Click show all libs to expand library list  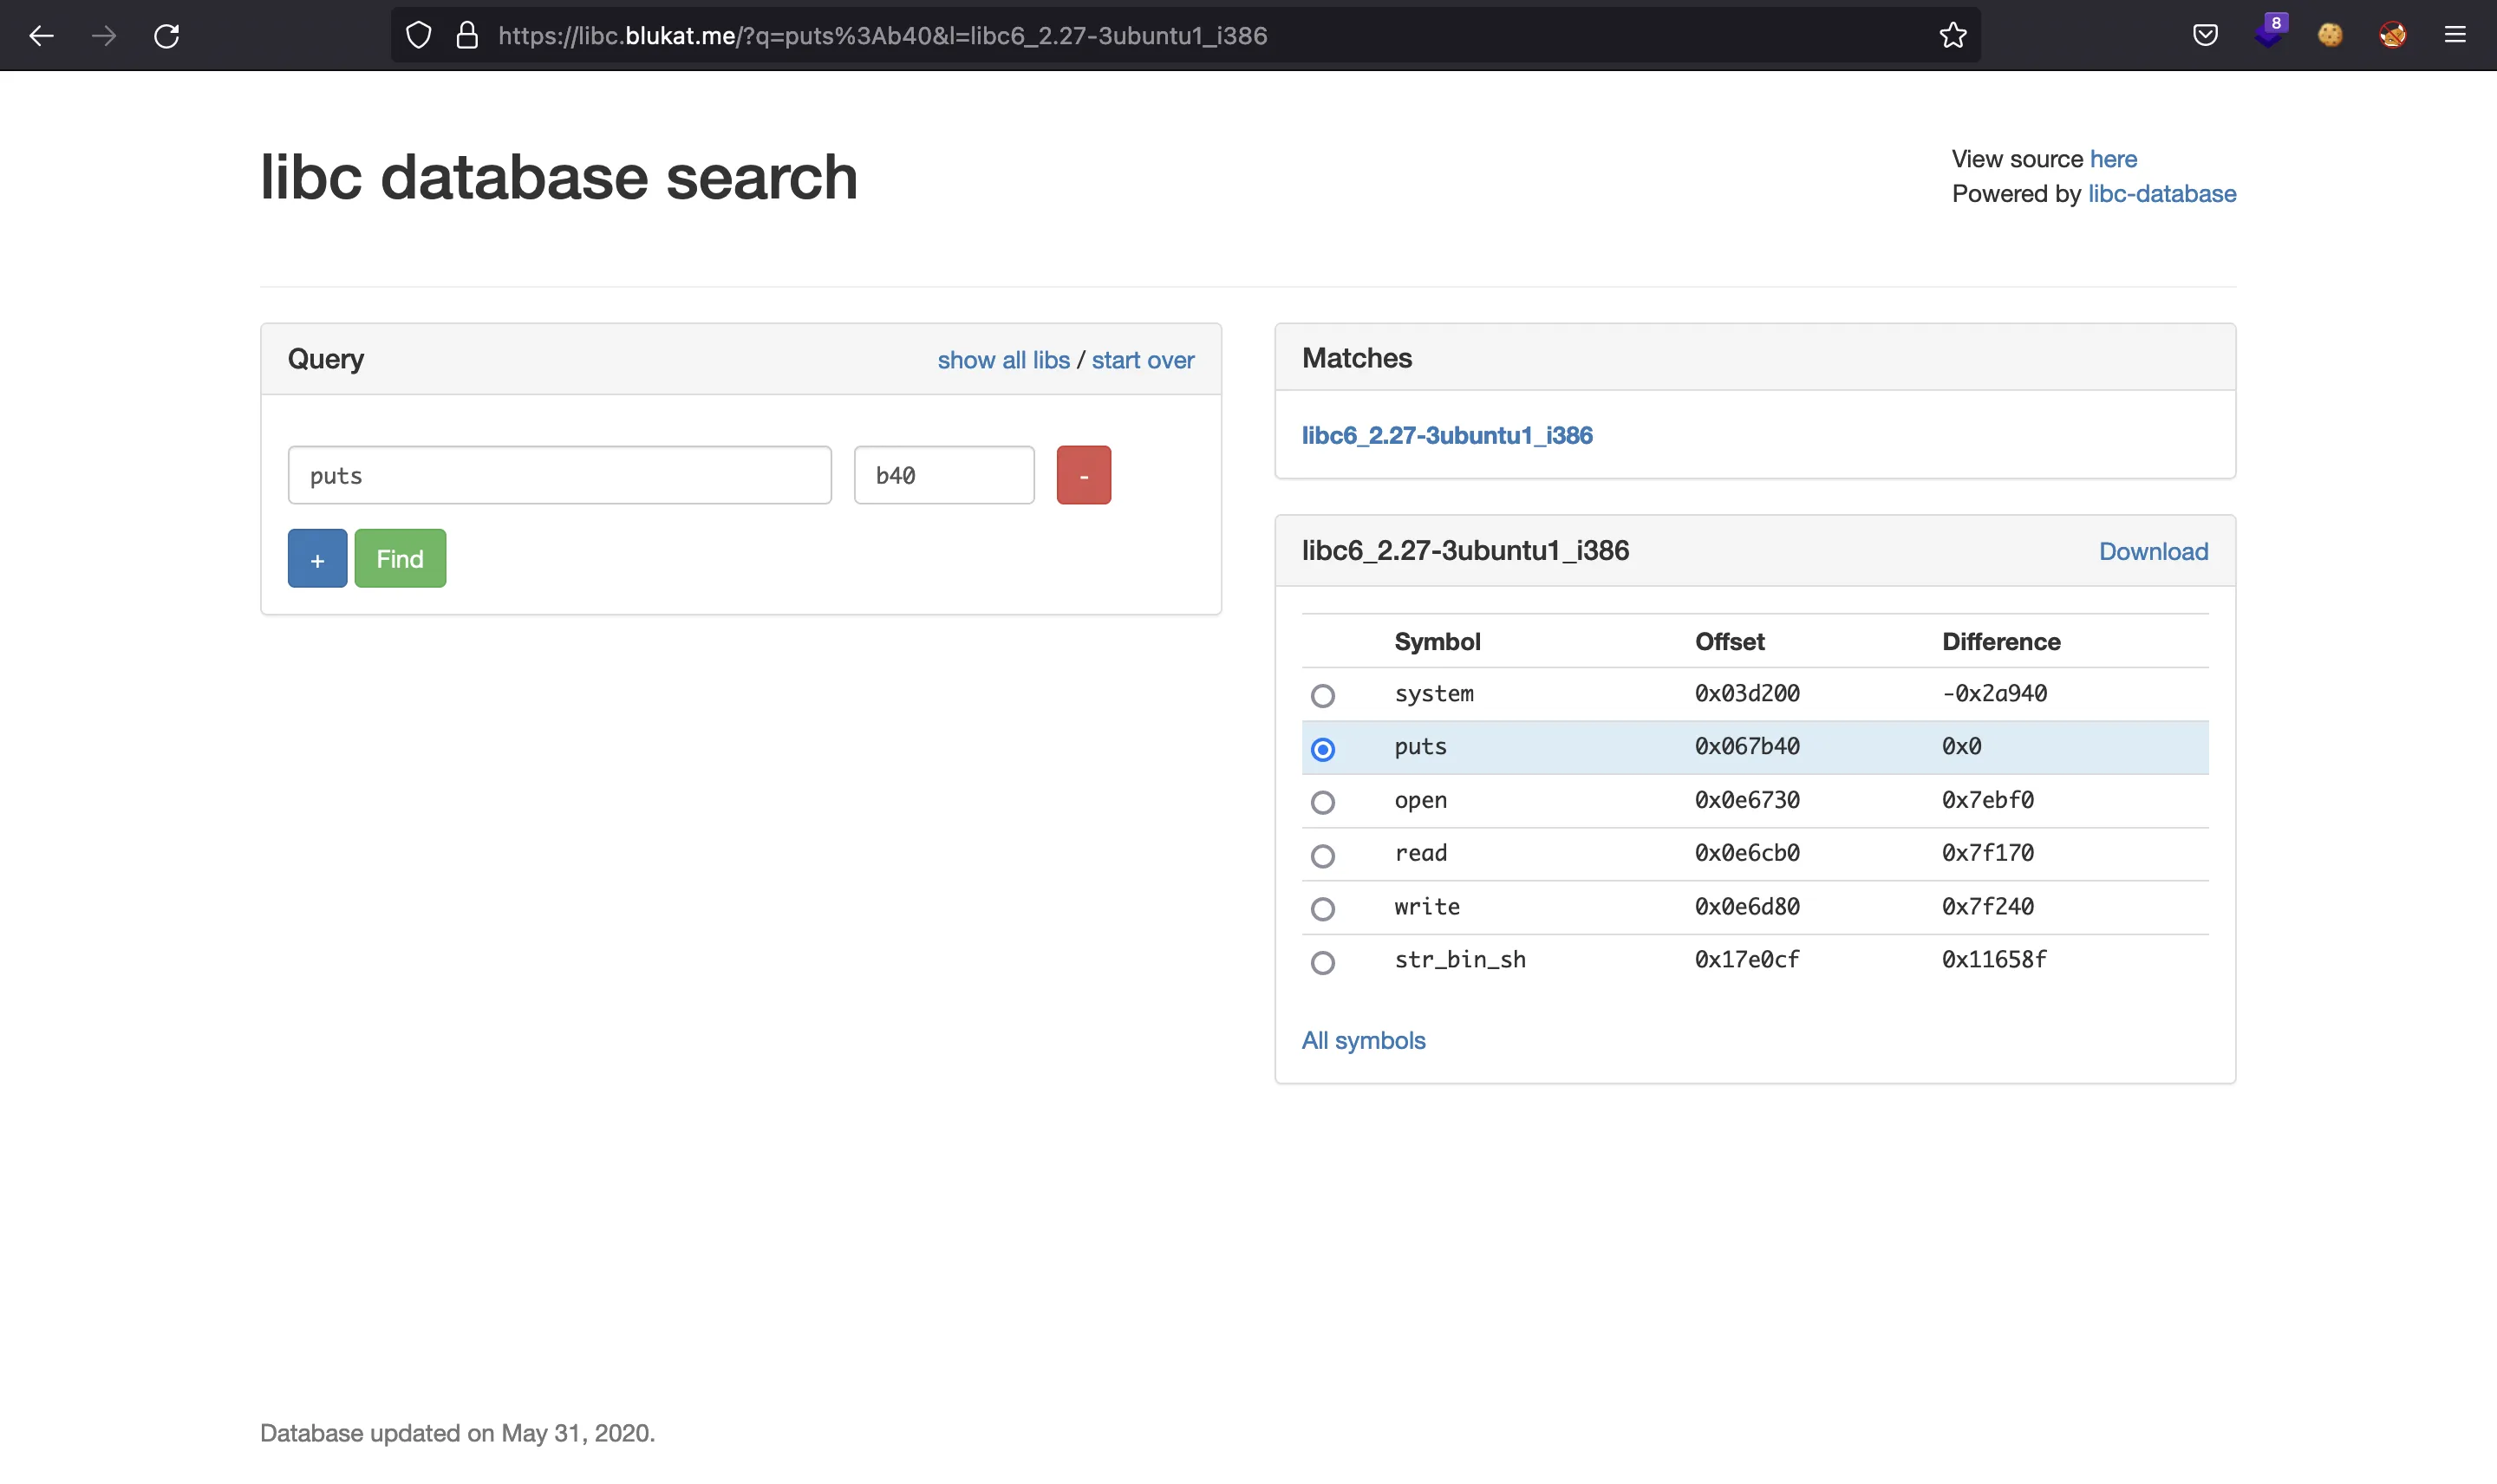click(1004, 361)
